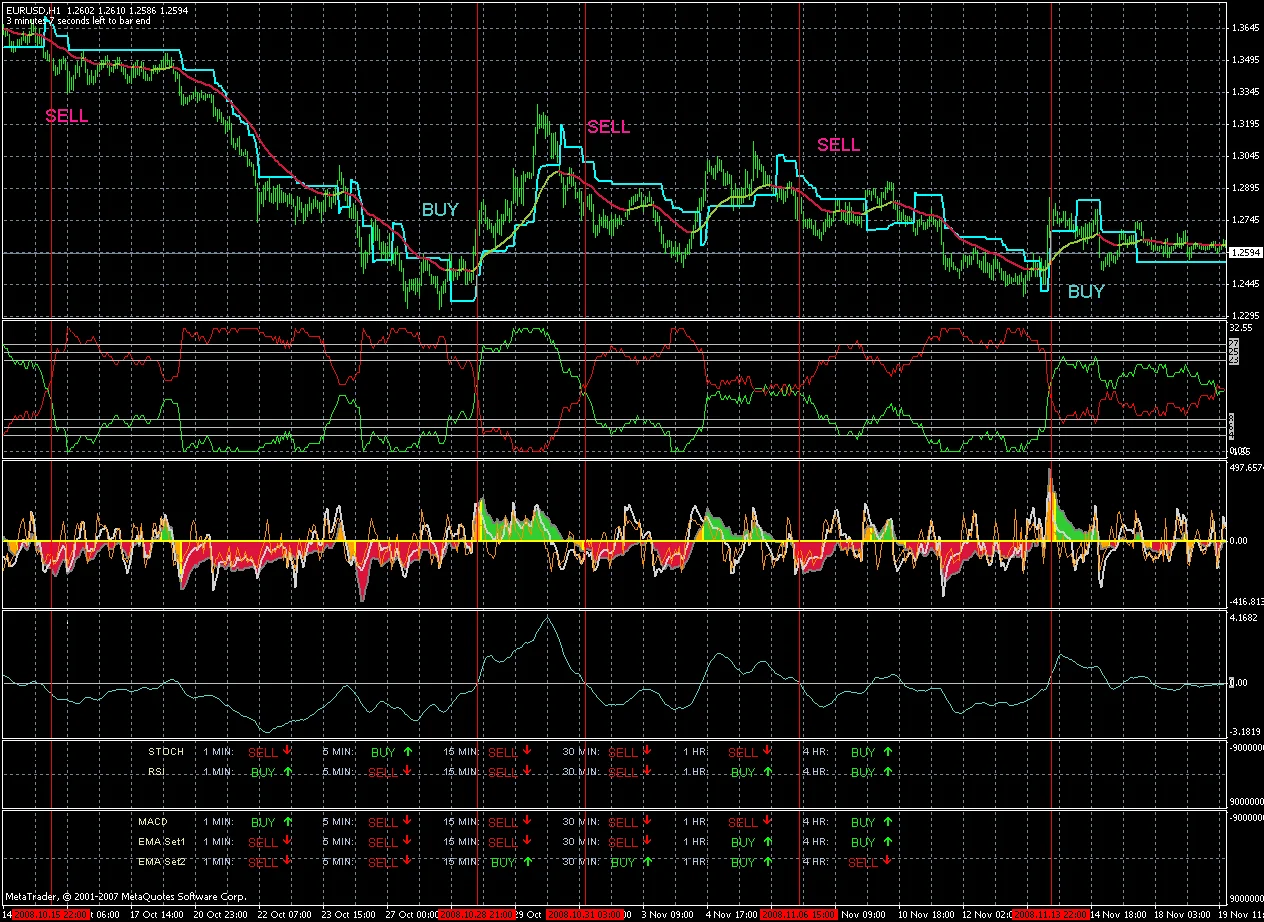Click the red down arrow for EMA Set2 4 HR
The width and height of the screenshot is (1264, 922).
click(887, 861)
